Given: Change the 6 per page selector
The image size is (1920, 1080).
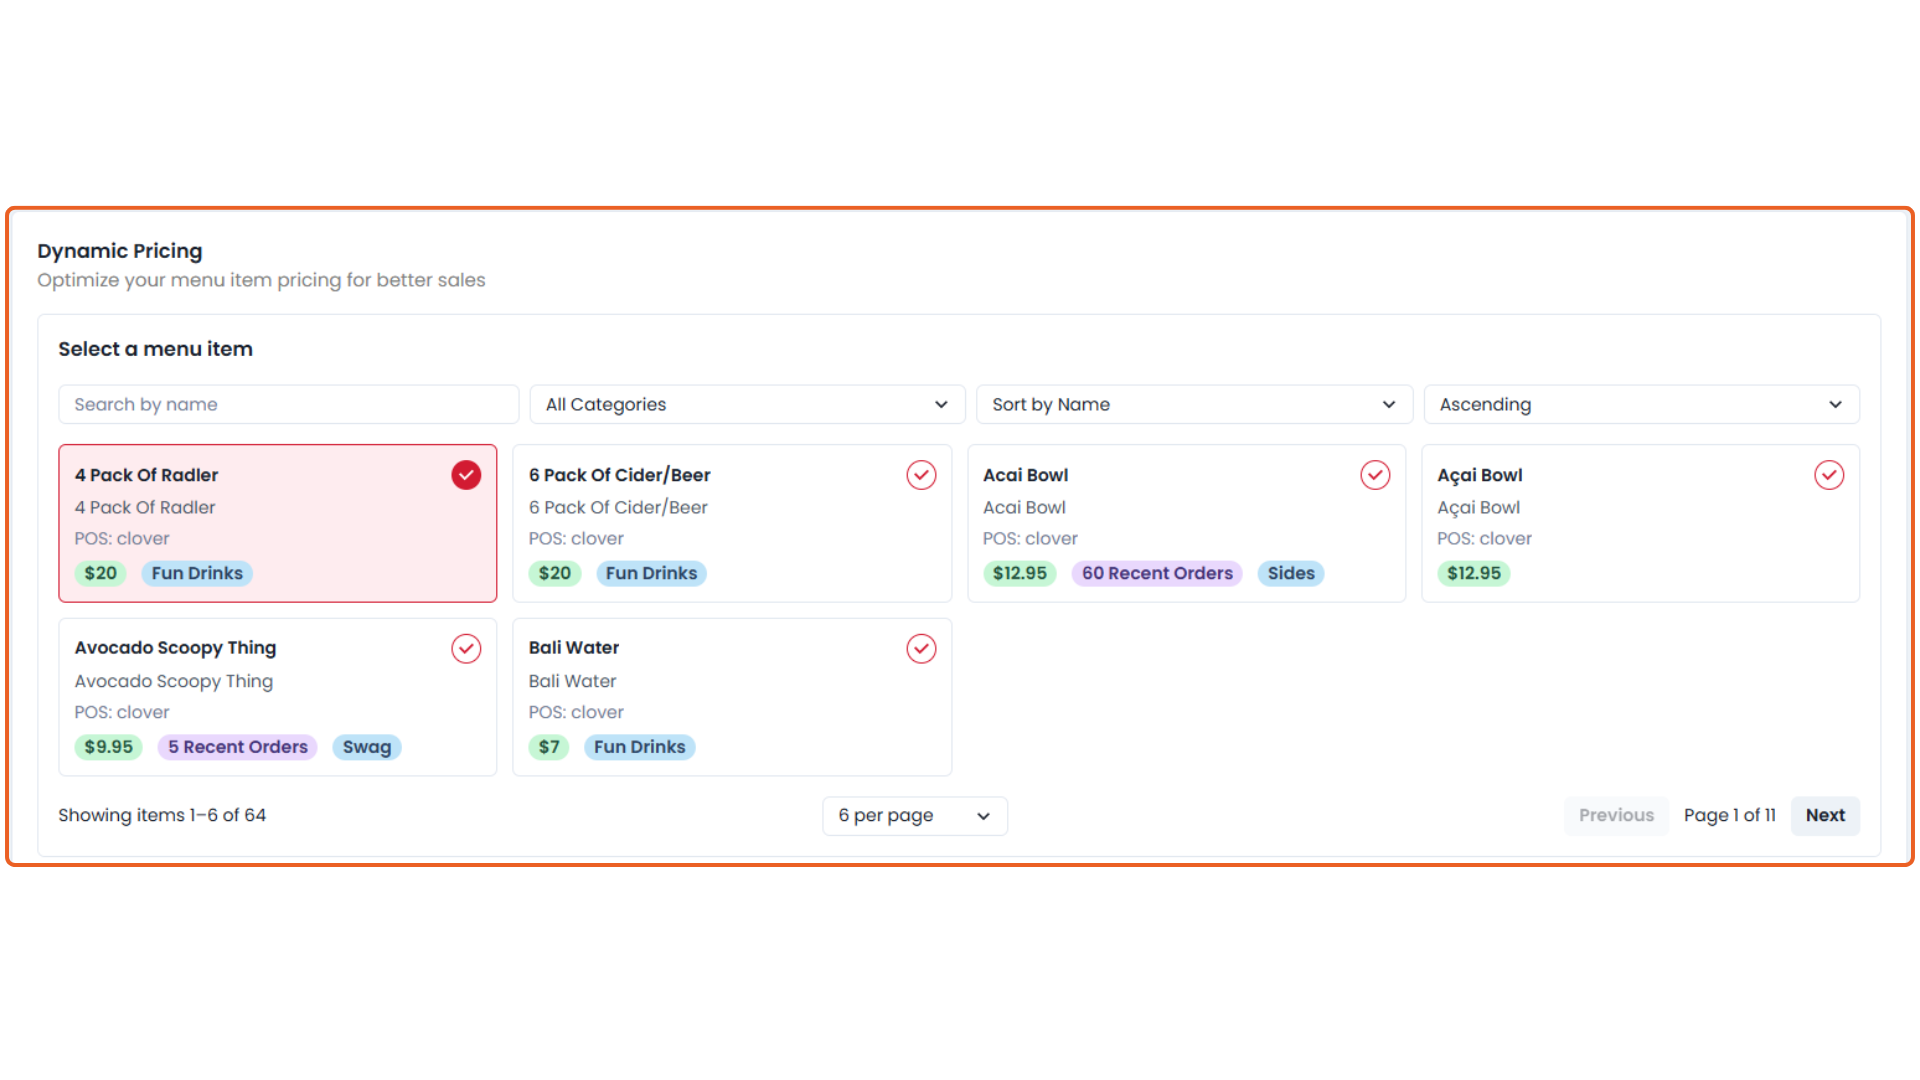Looking at the screenshot, I should tap(914, 816).
